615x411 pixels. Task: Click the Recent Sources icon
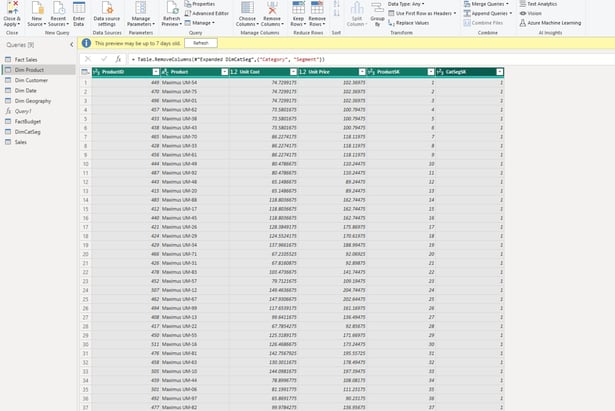point(58,8)
